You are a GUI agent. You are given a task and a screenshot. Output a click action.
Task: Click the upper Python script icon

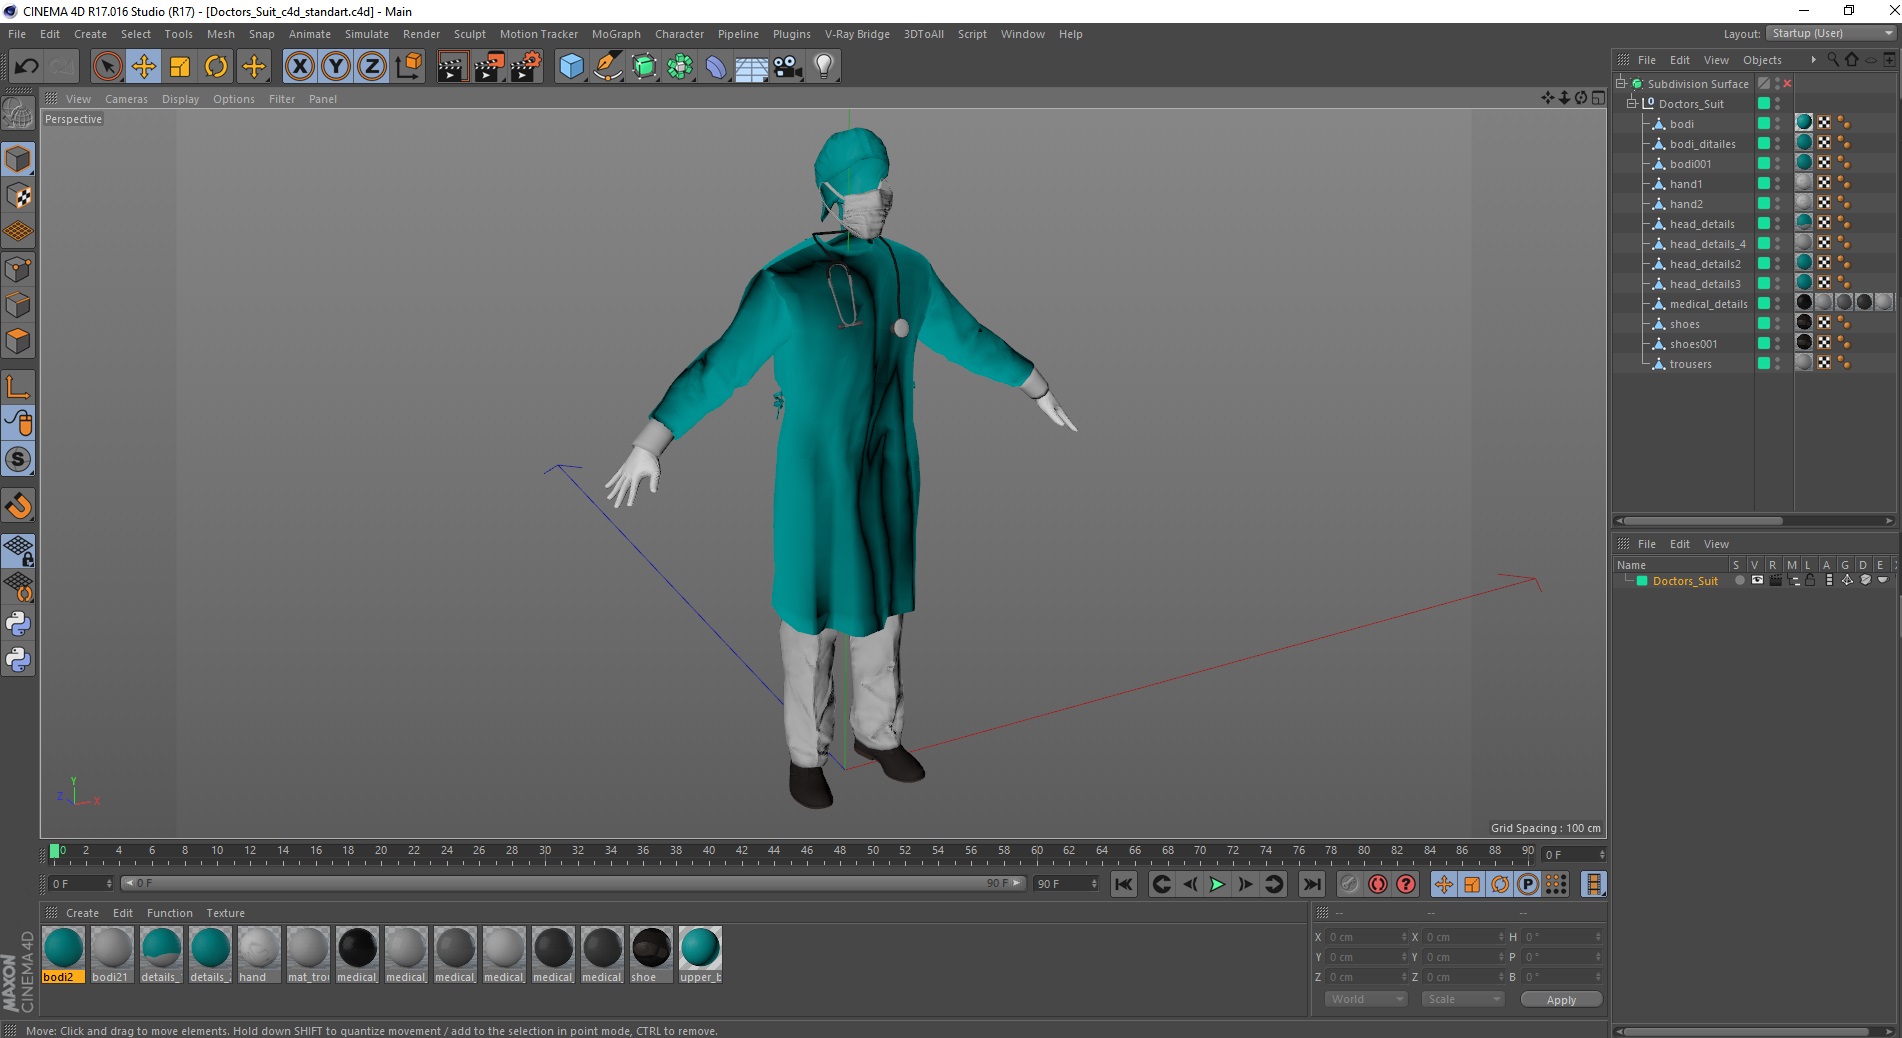pos(18,623)
